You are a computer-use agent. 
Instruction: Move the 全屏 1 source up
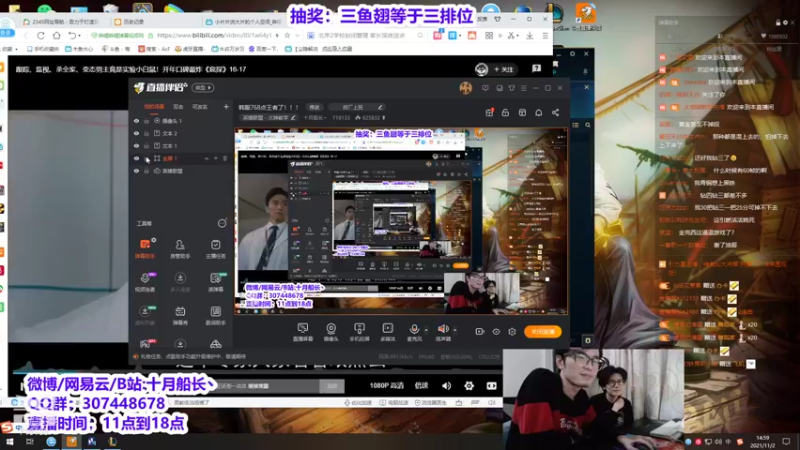click(207, 159)
